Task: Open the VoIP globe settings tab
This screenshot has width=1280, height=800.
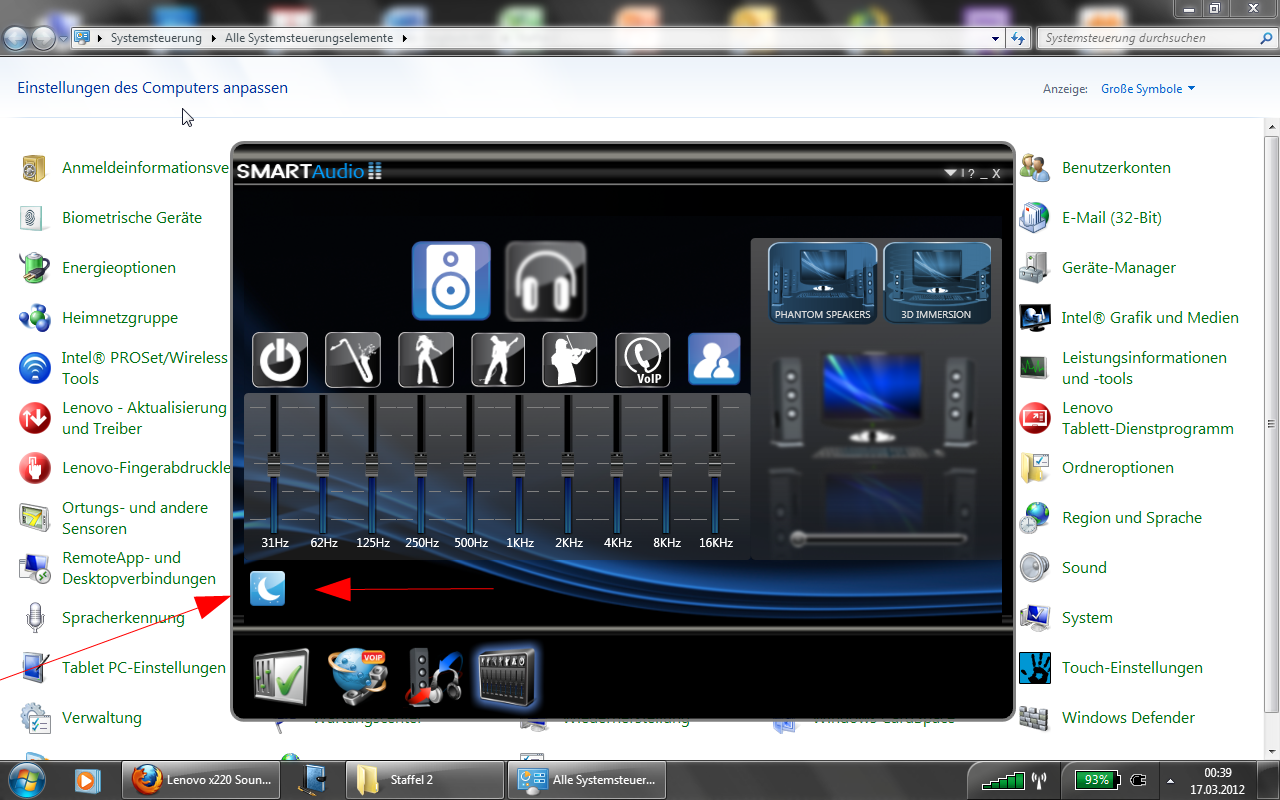Action: (358, 677)
